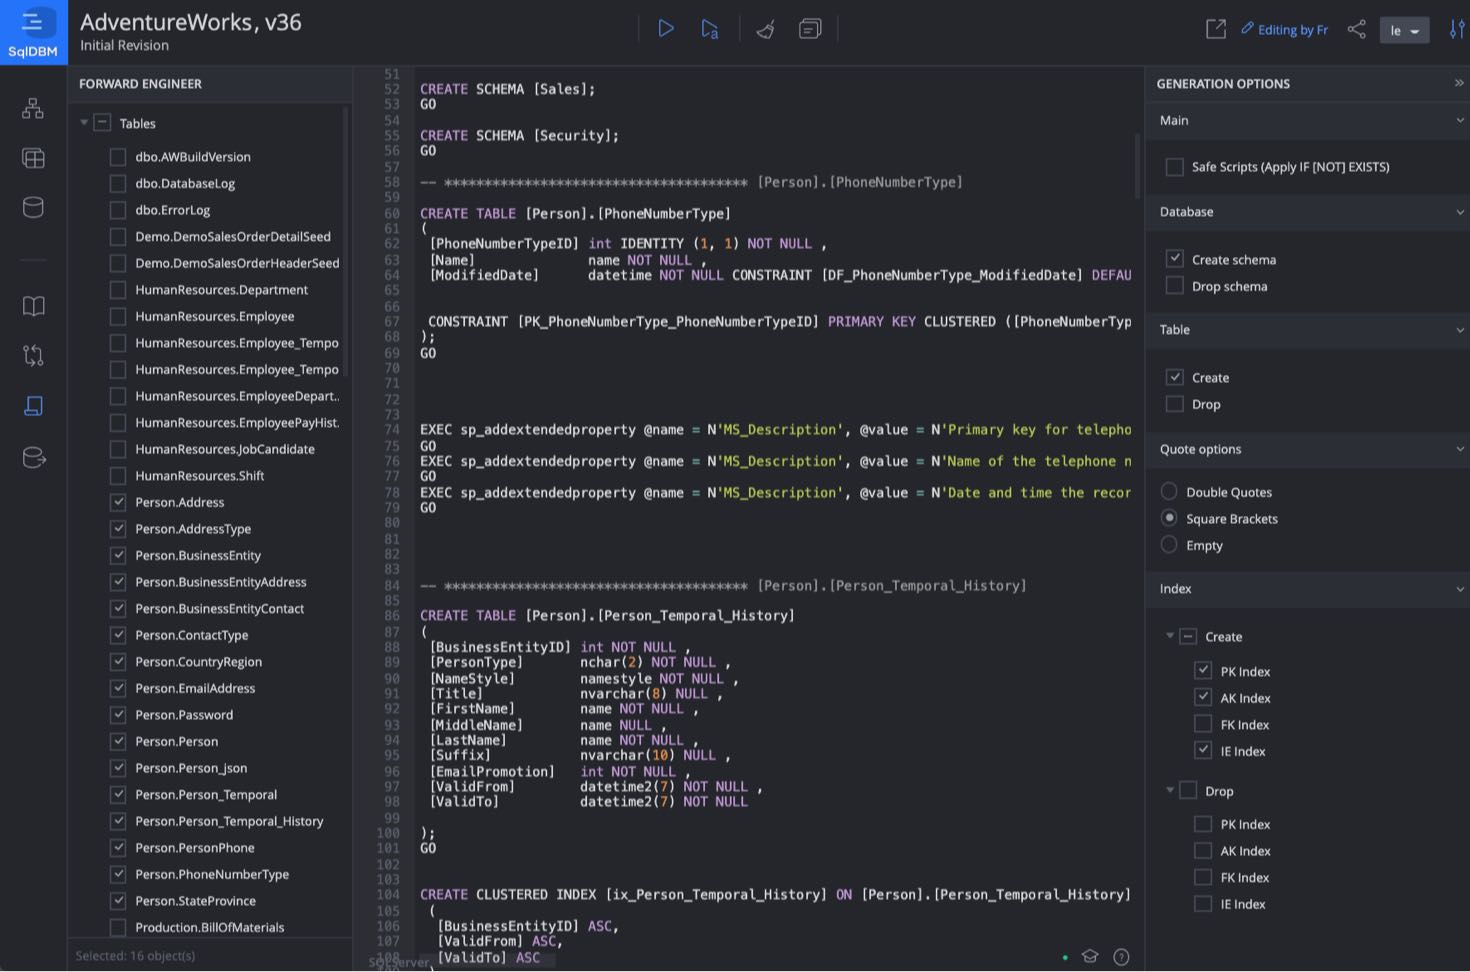Screen dimensions: 1470x972
Task: Click the copy script icon in toolbar
Action: (810, 29)
